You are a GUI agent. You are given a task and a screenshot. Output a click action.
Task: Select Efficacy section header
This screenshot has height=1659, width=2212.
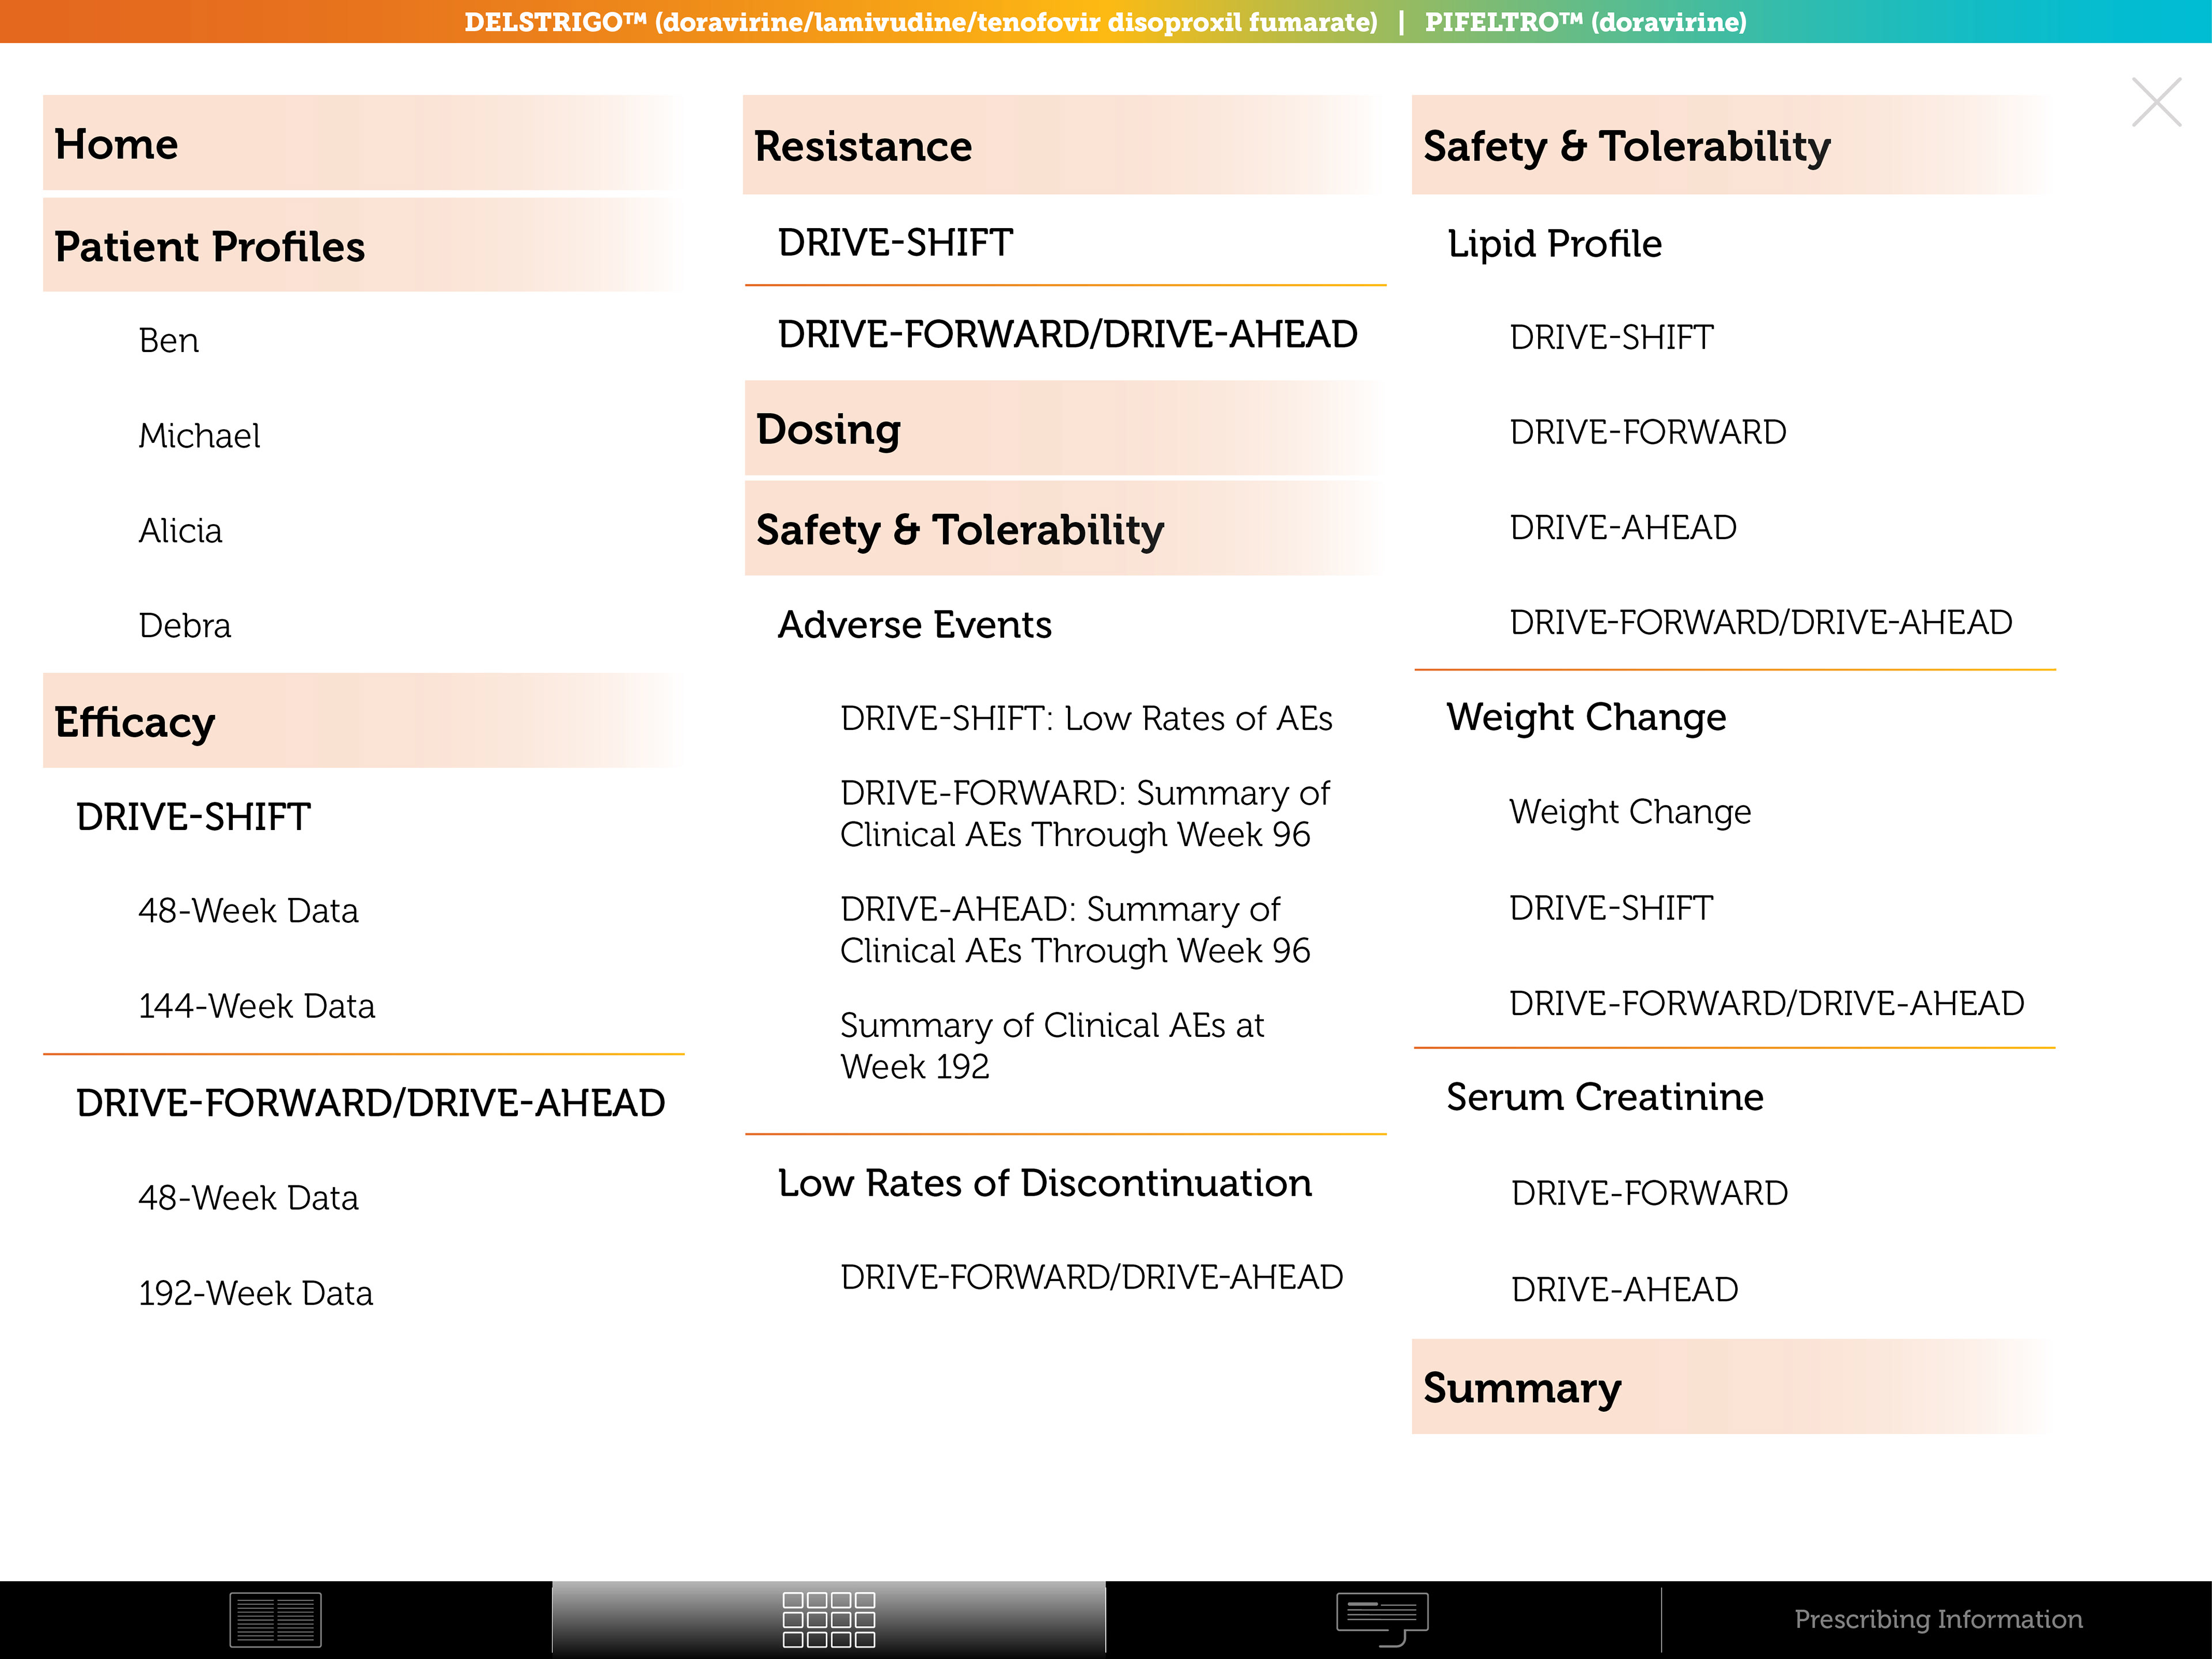click(x=135, y=722)
